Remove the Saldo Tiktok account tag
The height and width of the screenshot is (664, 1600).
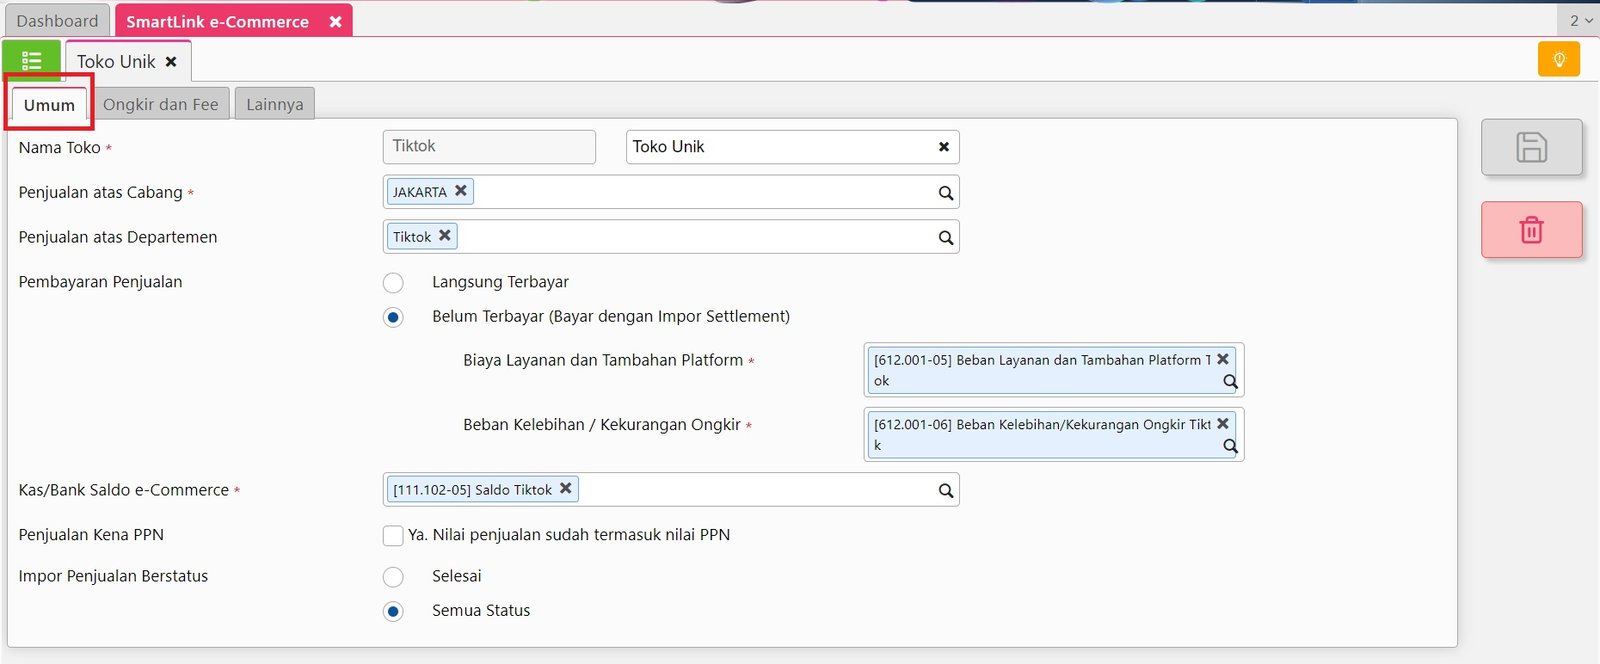coord(566,489)
